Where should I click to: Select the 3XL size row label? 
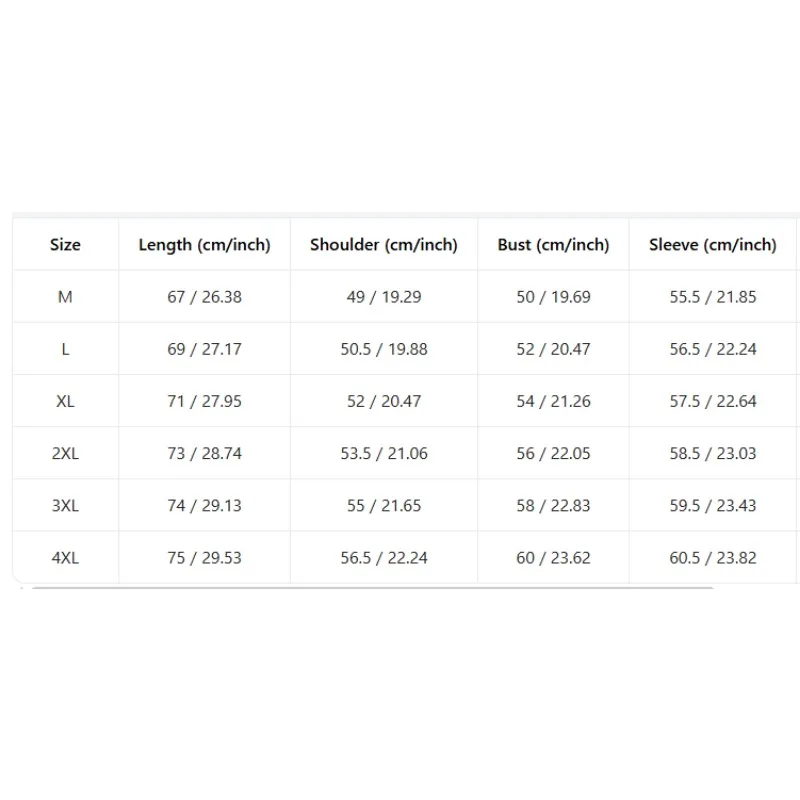[65, 506]
